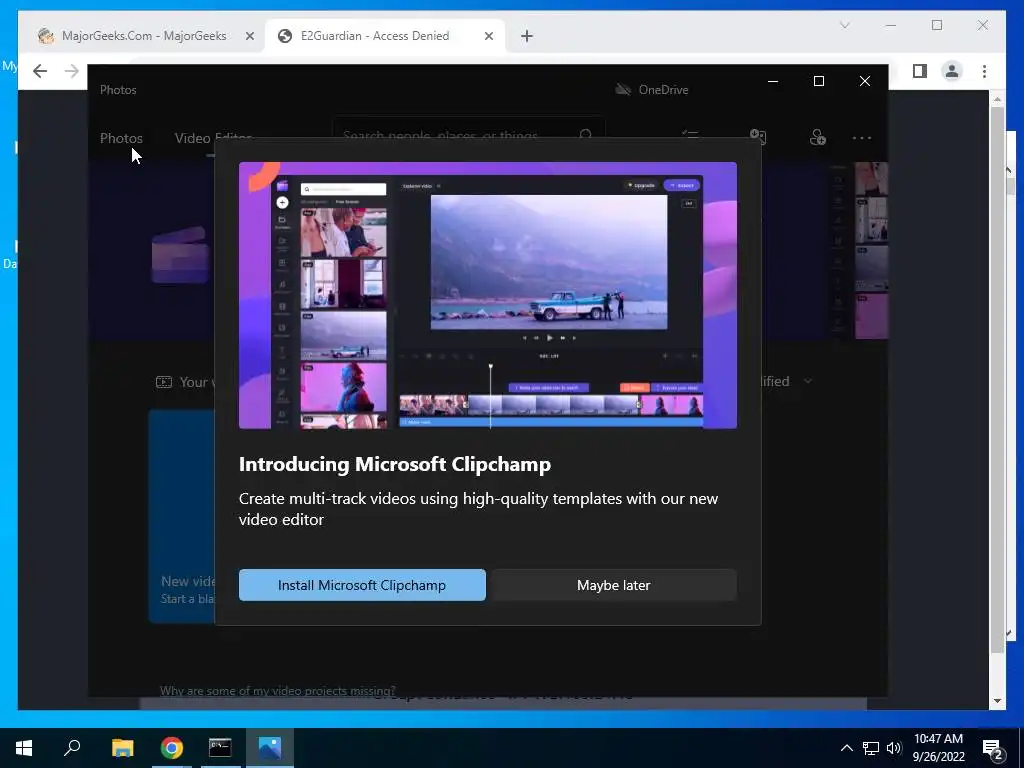The height and width of the screenshot is (768, 1024).
Task: Open the Photos select checklist icon
Action: tap(690, 137)
